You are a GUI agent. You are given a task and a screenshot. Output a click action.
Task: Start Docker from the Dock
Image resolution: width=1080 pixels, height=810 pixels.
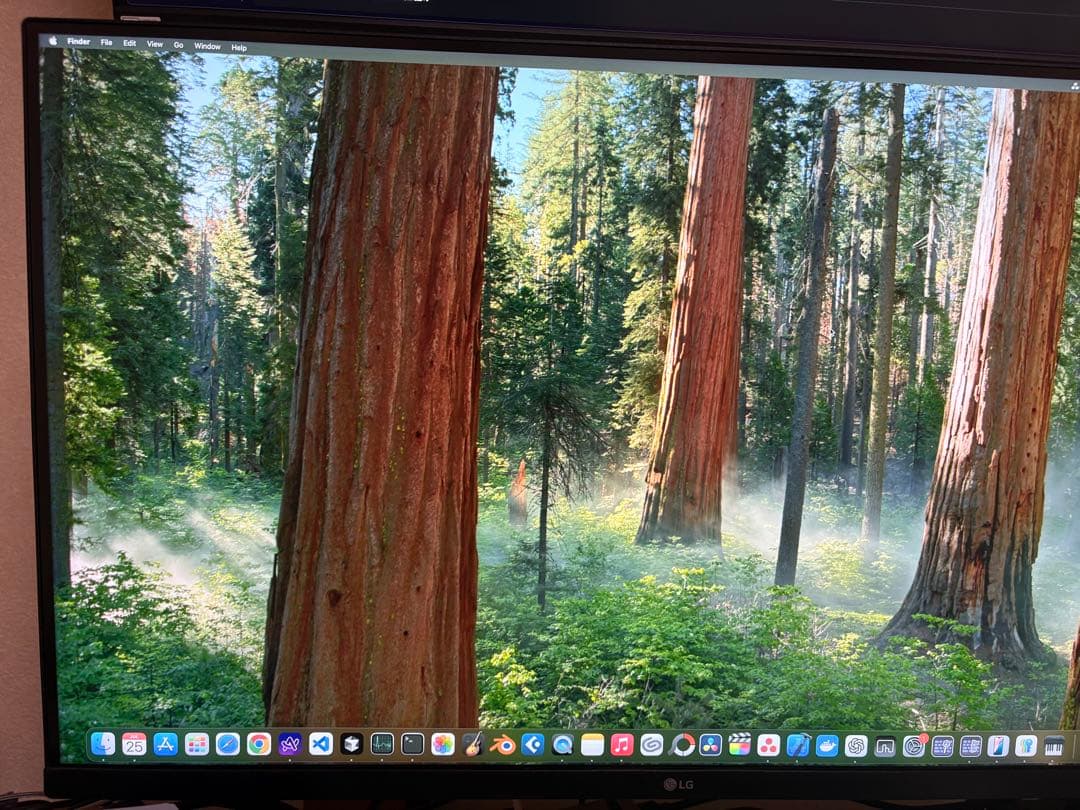coord(827,745)
